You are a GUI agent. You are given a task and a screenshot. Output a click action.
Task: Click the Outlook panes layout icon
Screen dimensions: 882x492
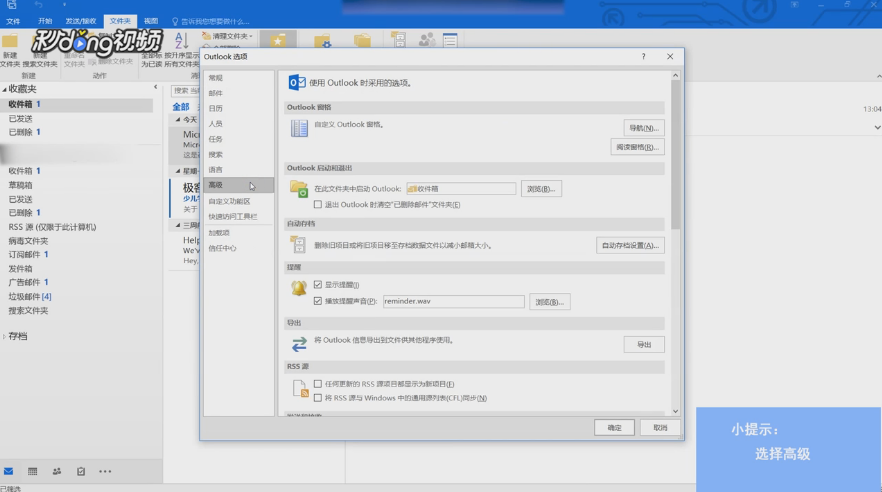pos(299,128)
